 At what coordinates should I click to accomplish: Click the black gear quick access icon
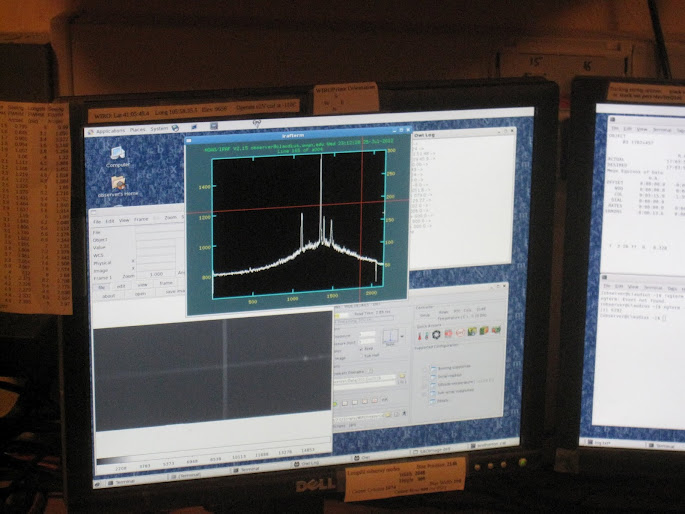436,335
